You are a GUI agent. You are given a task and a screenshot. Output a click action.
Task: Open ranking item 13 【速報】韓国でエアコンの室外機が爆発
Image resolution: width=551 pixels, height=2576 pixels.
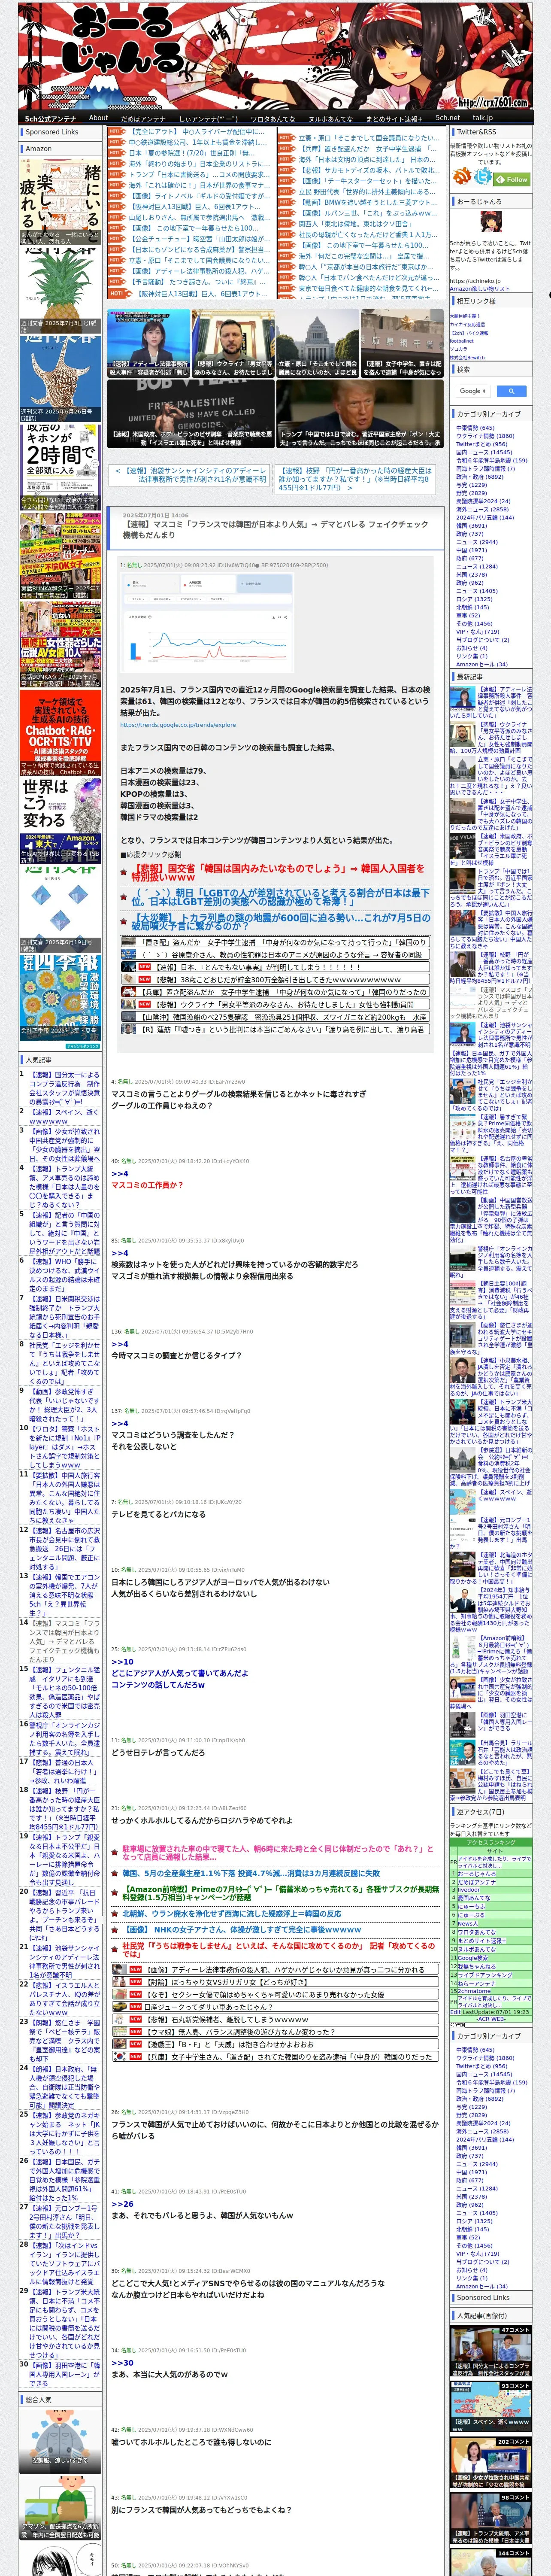coord(64,1596)
